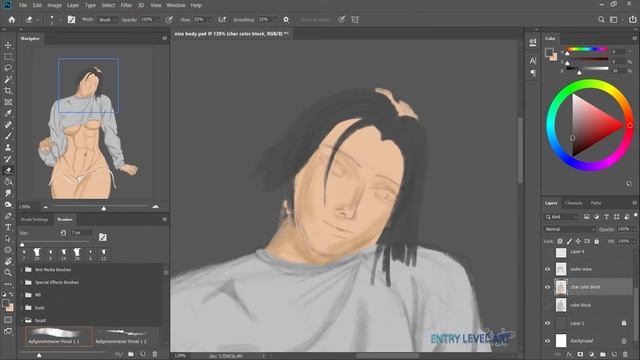Select the Horizontal Type tool
The height and width of the screenshot is (360, 640).
point(8,227)
